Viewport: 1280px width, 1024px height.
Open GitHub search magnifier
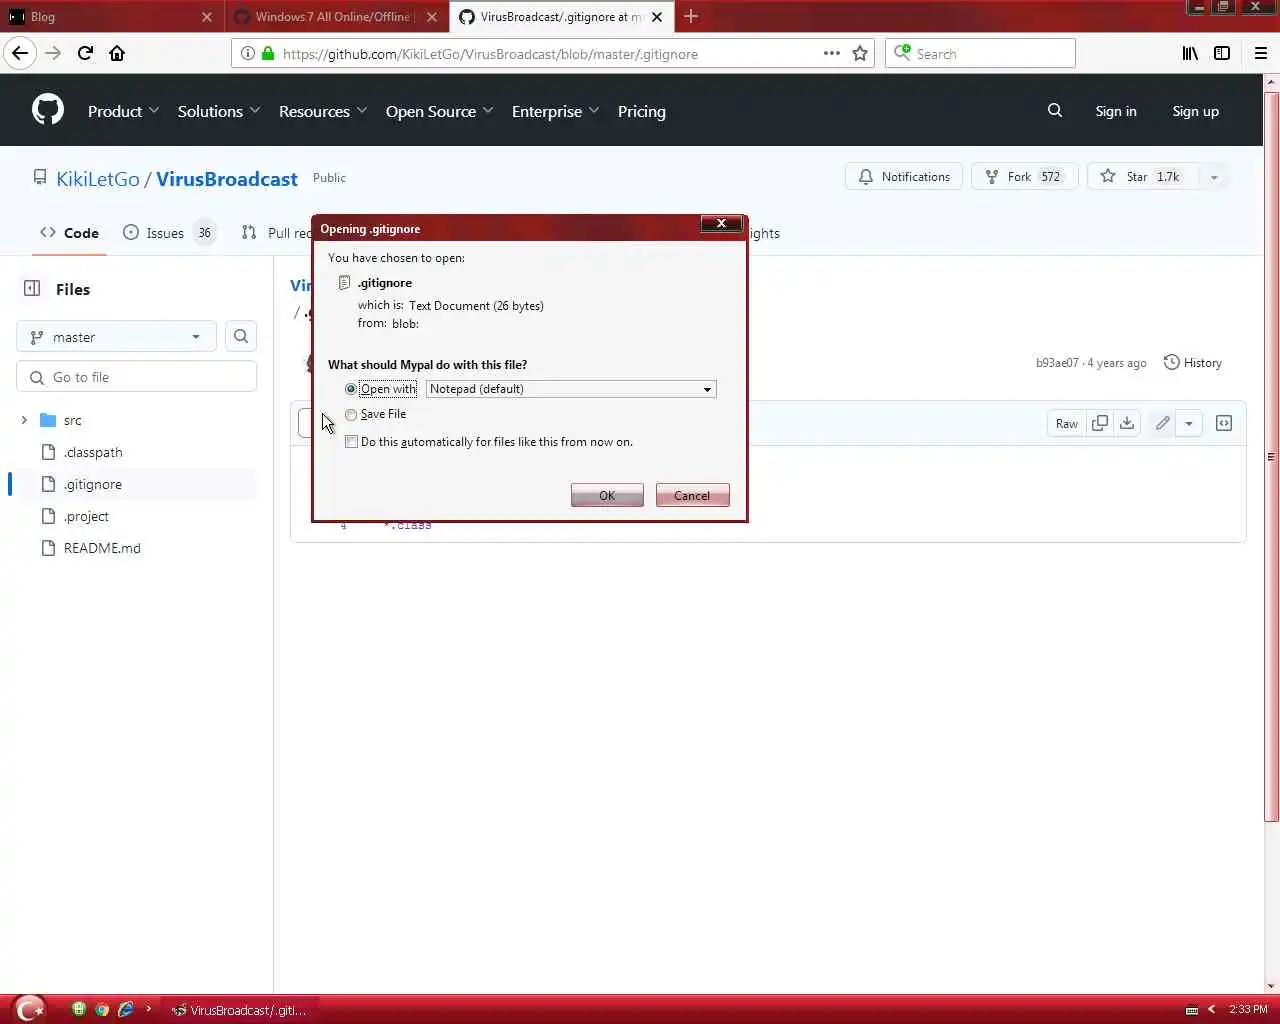pos(1055,110)
